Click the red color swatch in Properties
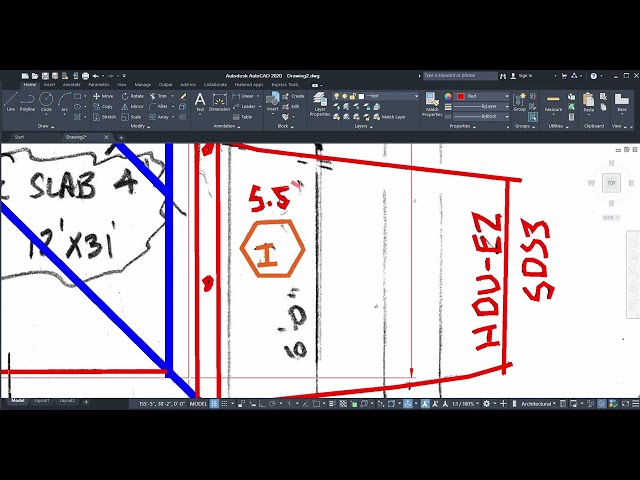The width and height of the screenshot is (640, 480). click(x=461, y=96)
